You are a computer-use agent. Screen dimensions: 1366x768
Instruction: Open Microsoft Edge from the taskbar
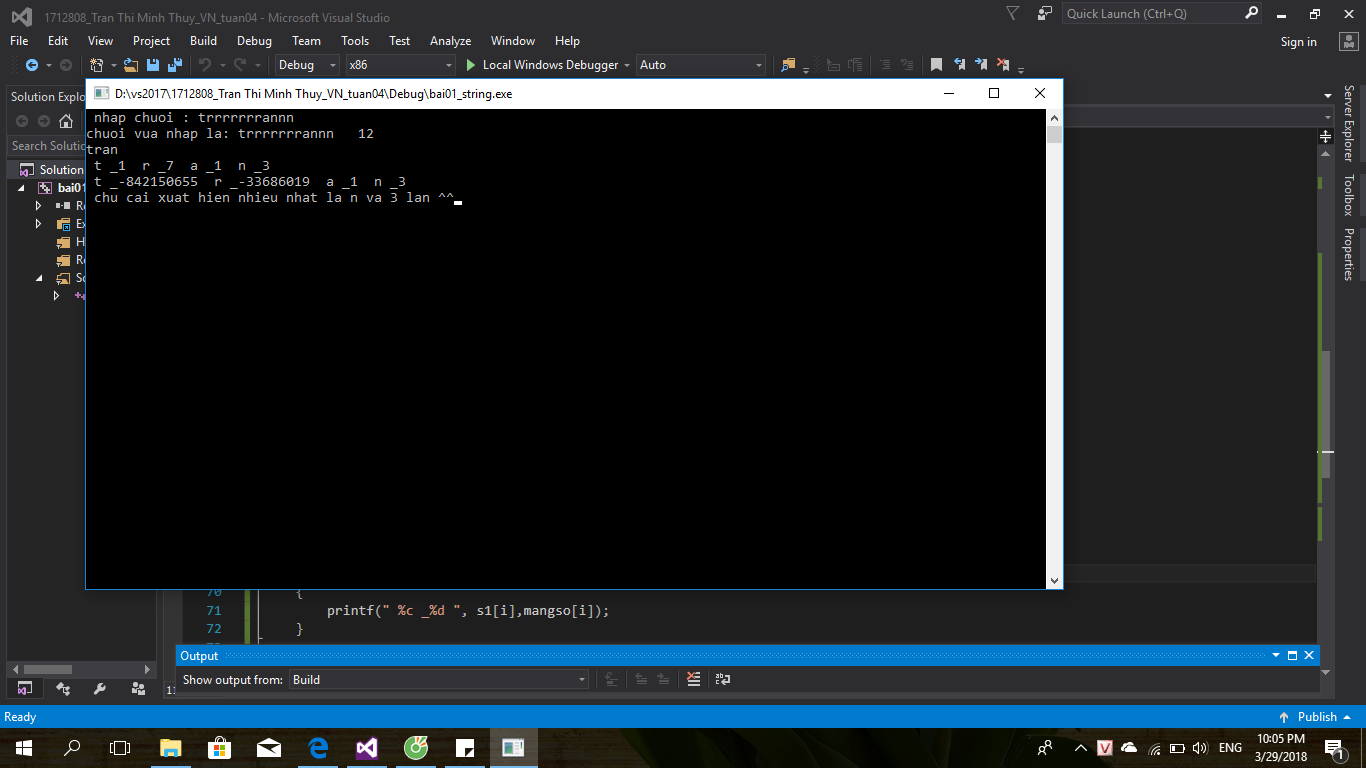pyautogui.click(x=318, y=747)
